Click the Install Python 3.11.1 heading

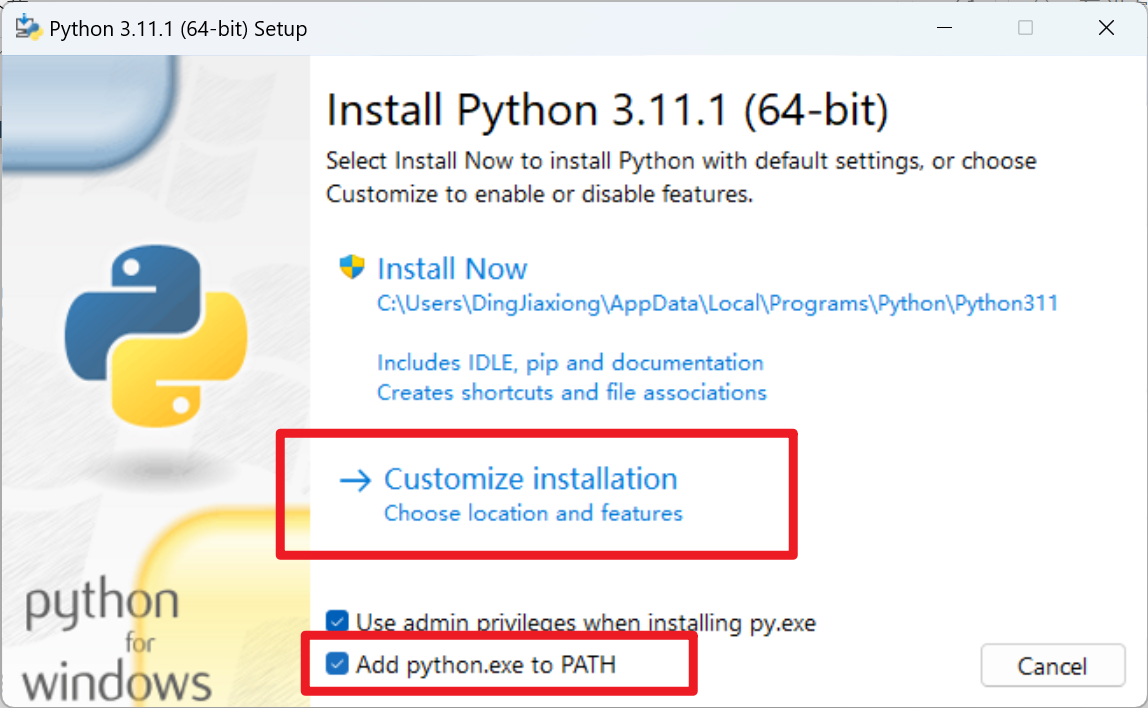click(x=606, y=110)
